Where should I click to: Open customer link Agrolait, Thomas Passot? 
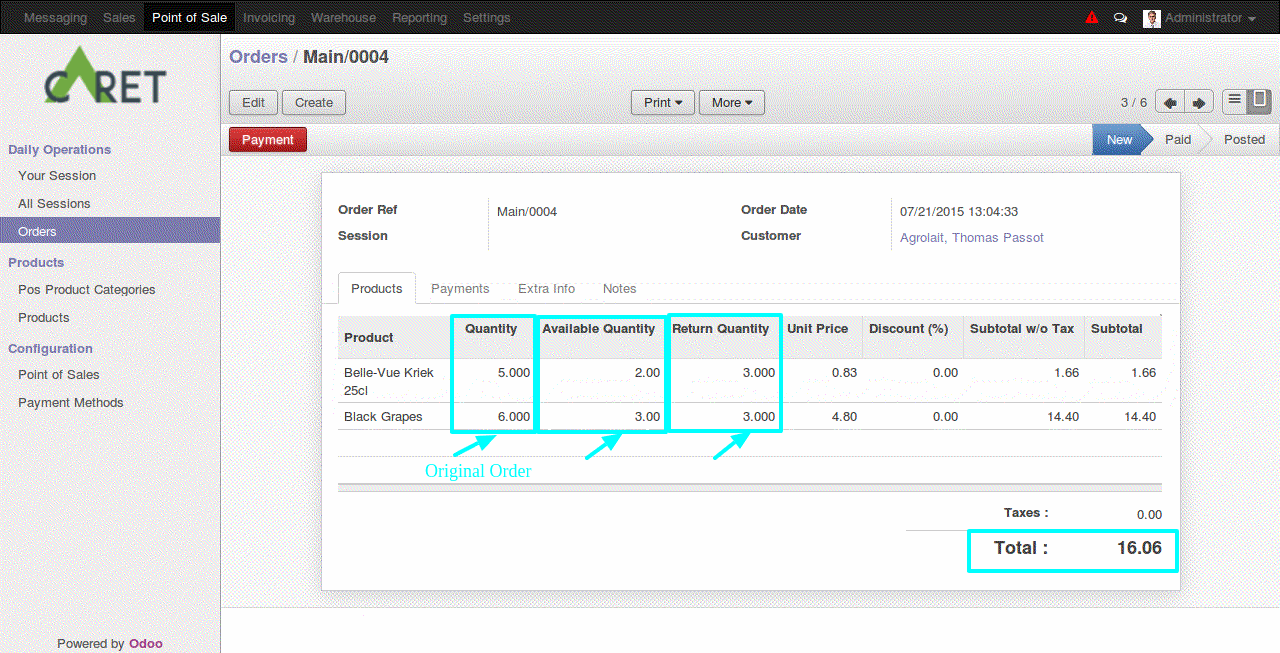971,237
